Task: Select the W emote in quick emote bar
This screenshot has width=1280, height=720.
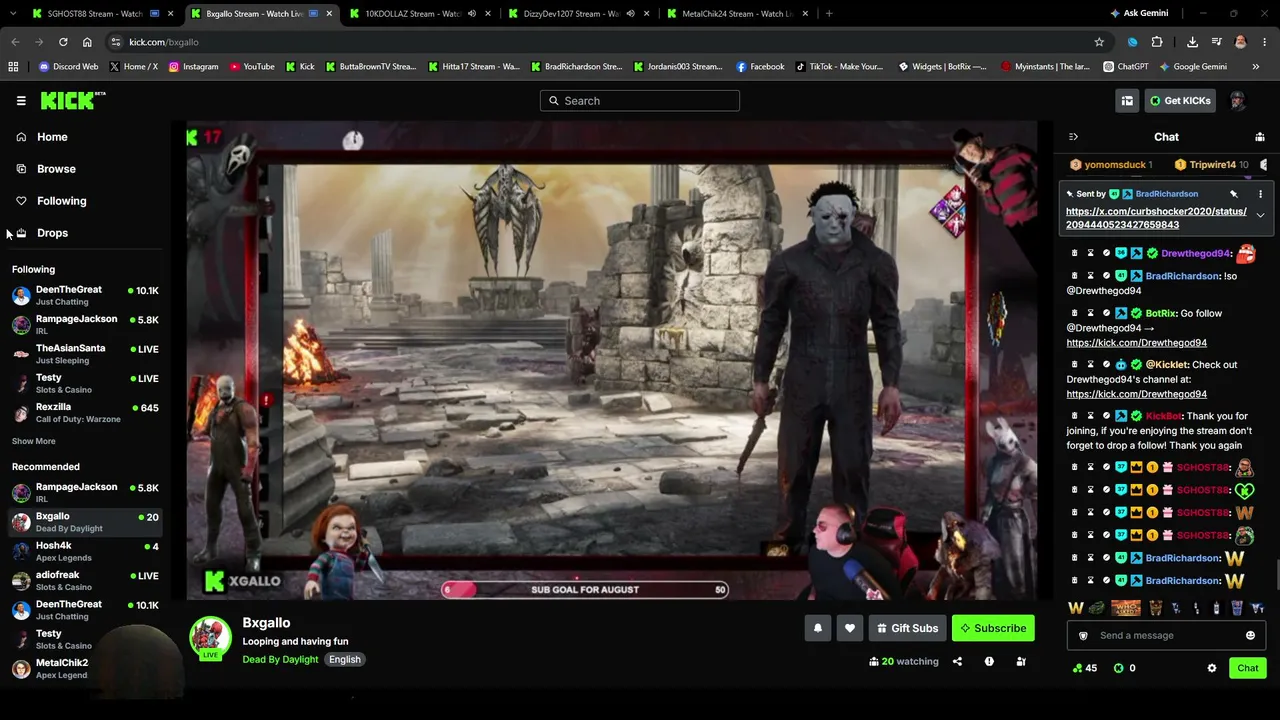Action: pos(1076,608)
